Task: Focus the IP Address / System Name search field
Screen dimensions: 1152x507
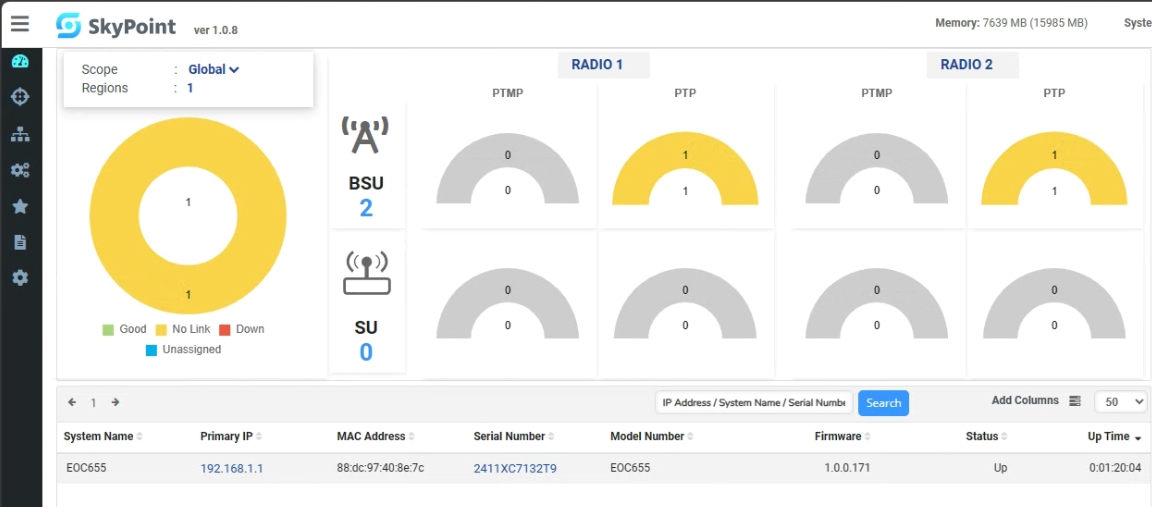Action: coord(754,402)
